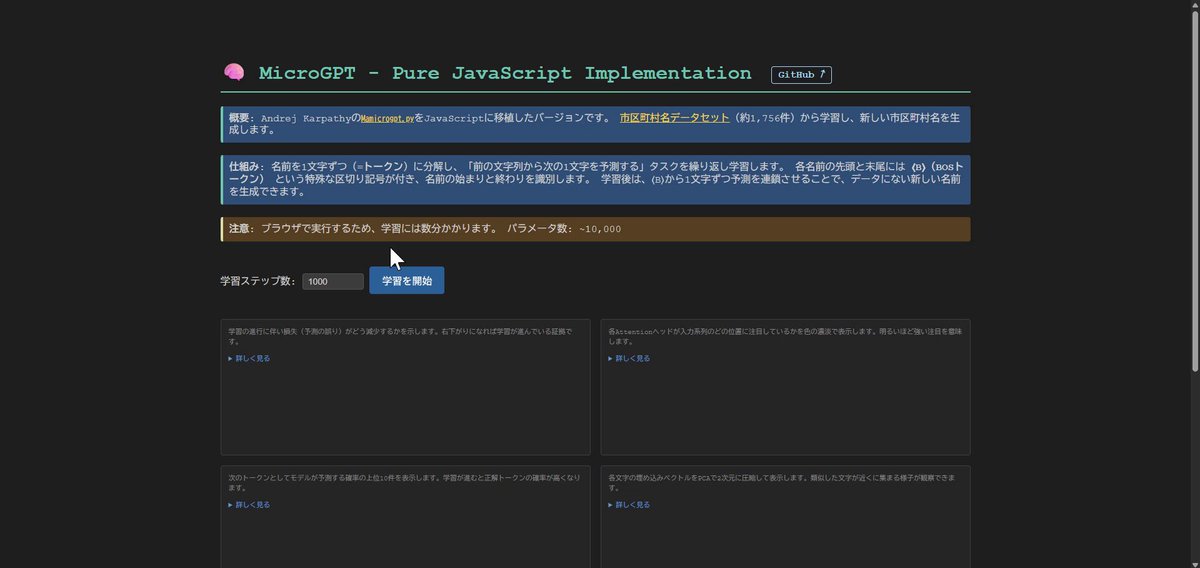The height and width of the screenshot is (568, 1200).
Task: Click the 学習を開始 button
Action: coord(406,281)
